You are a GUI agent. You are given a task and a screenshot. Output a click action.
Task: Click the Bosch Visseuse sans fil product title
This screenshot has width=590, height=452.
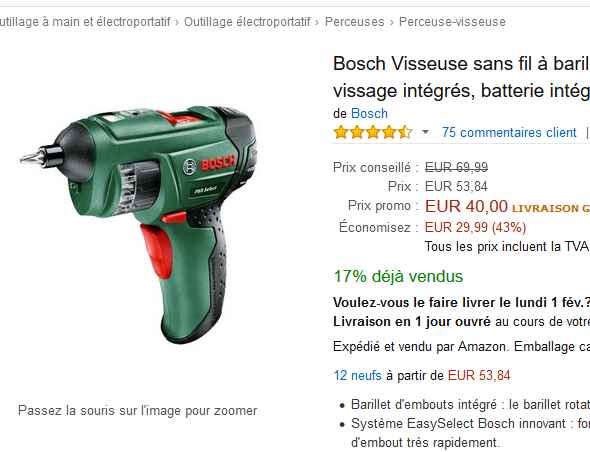[461, 77]
